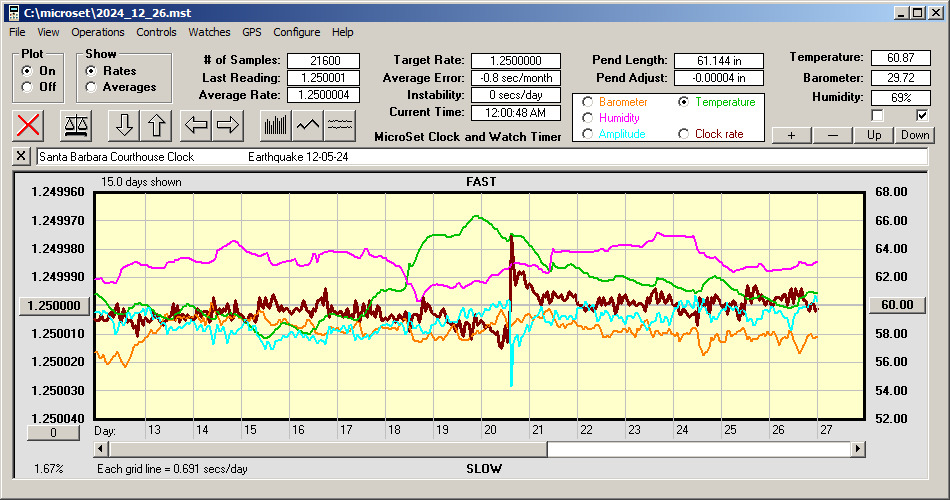Select the zigzag line graph style icon
The image size is (950, 500).
308,125
